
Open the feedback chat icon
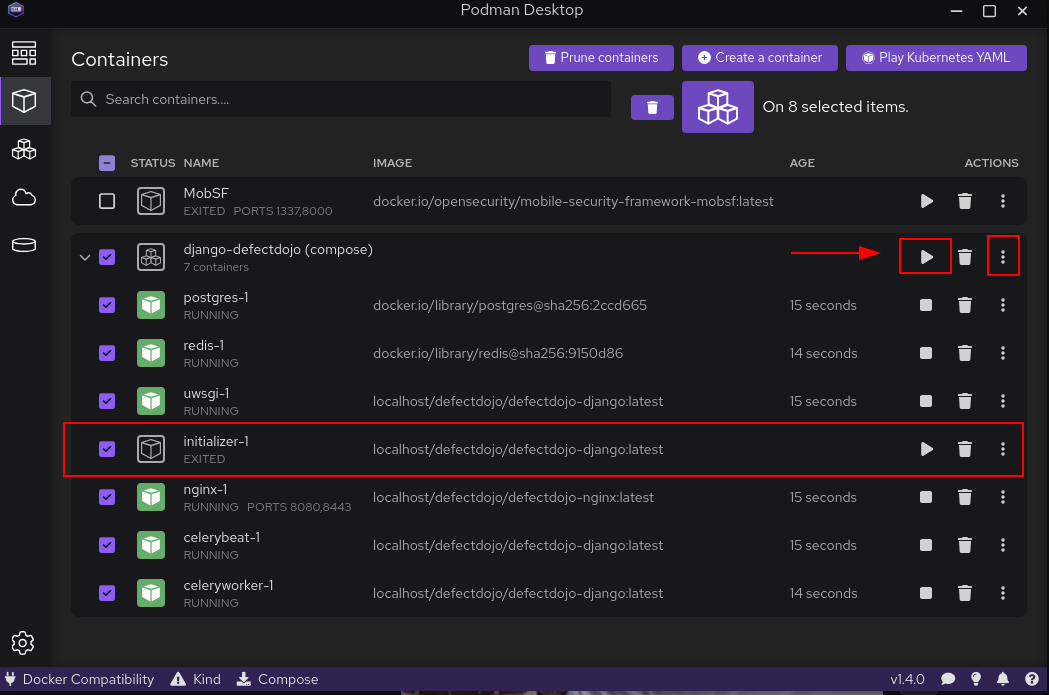pos(948,679)
